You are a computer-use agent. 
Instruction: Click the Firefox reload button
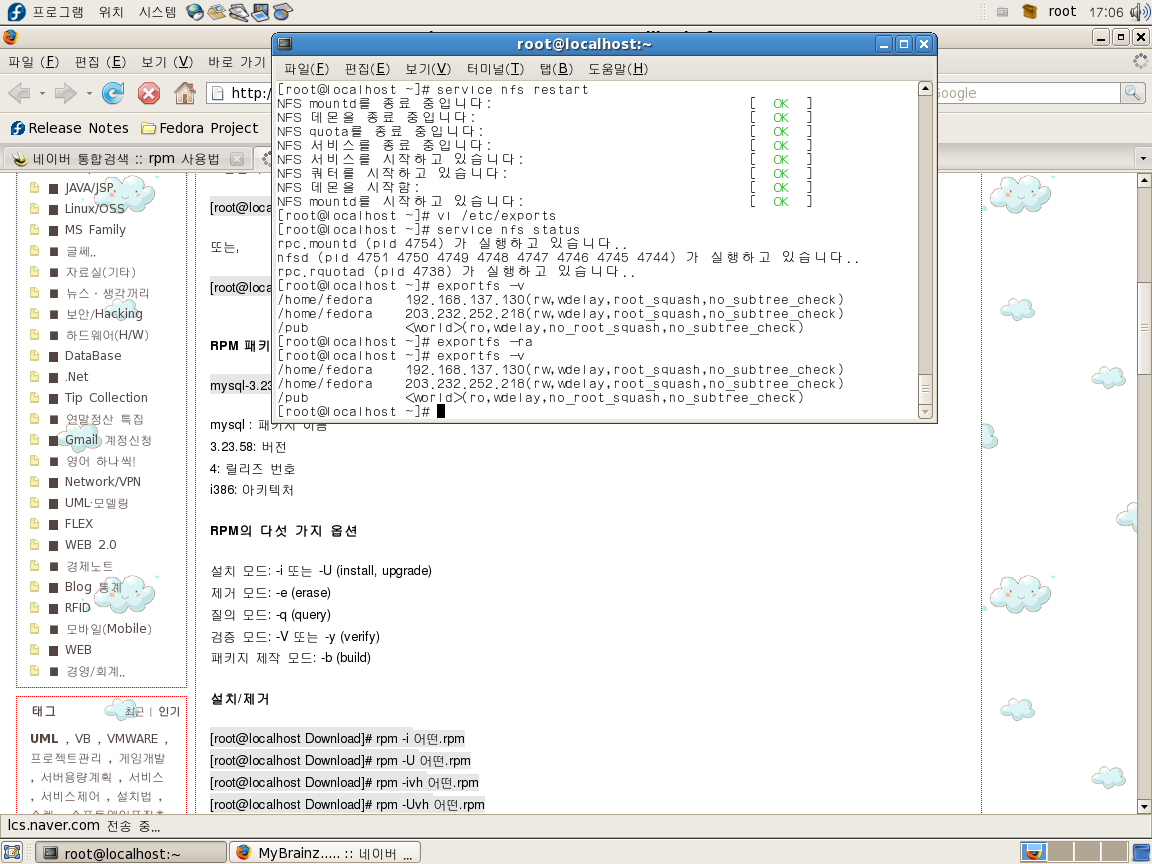[113, 93]
